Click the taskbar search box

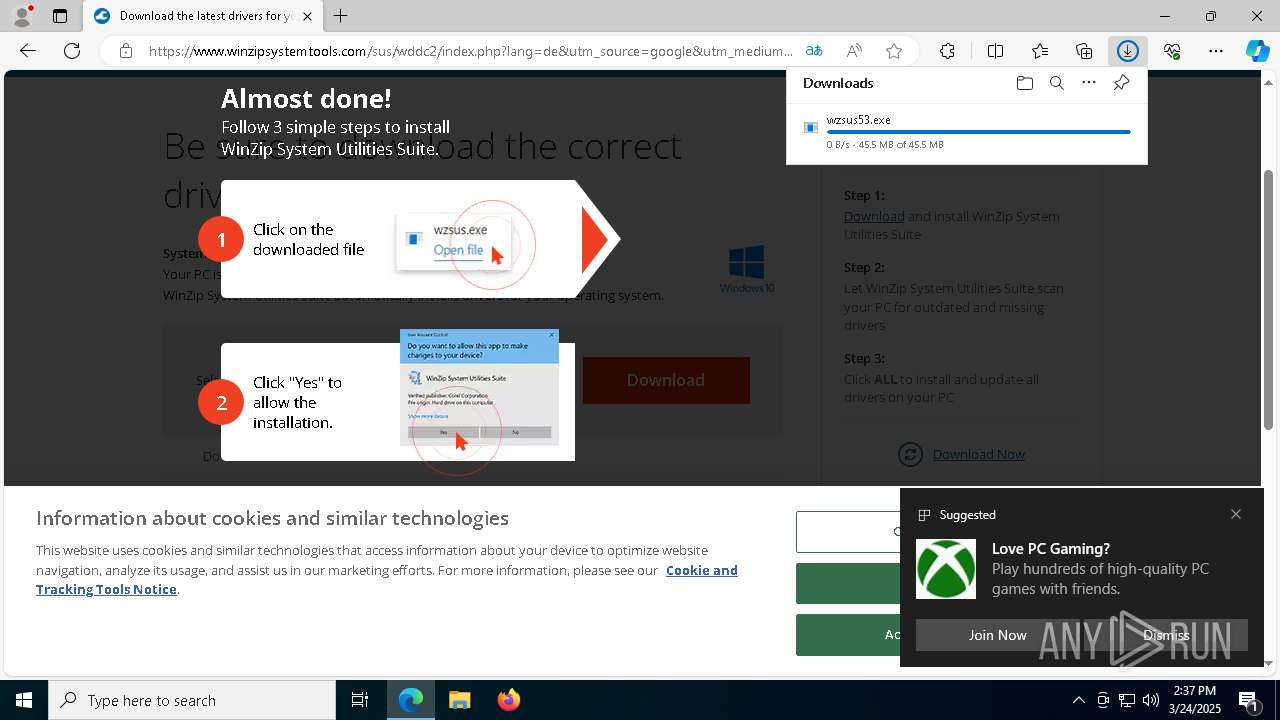pos(192,700)
